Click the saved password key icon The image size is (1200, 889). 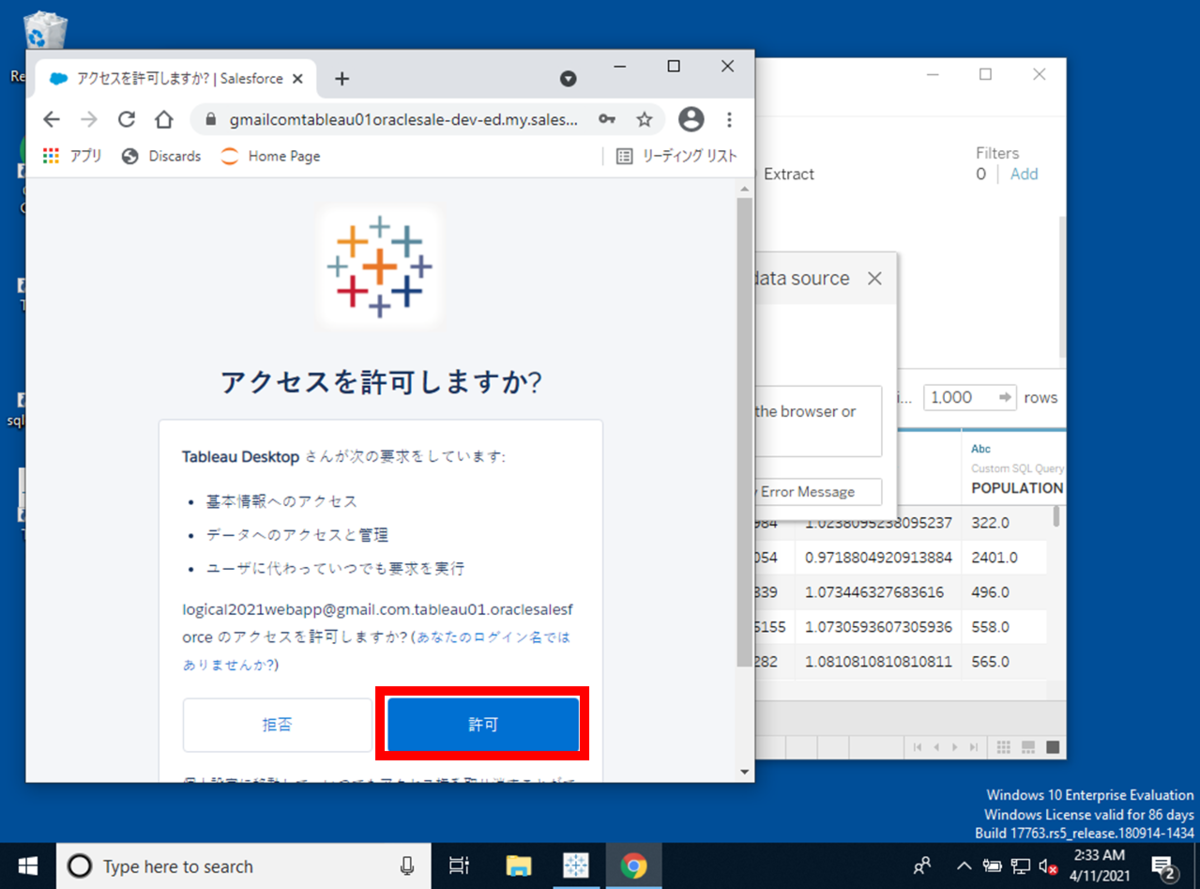607,120
